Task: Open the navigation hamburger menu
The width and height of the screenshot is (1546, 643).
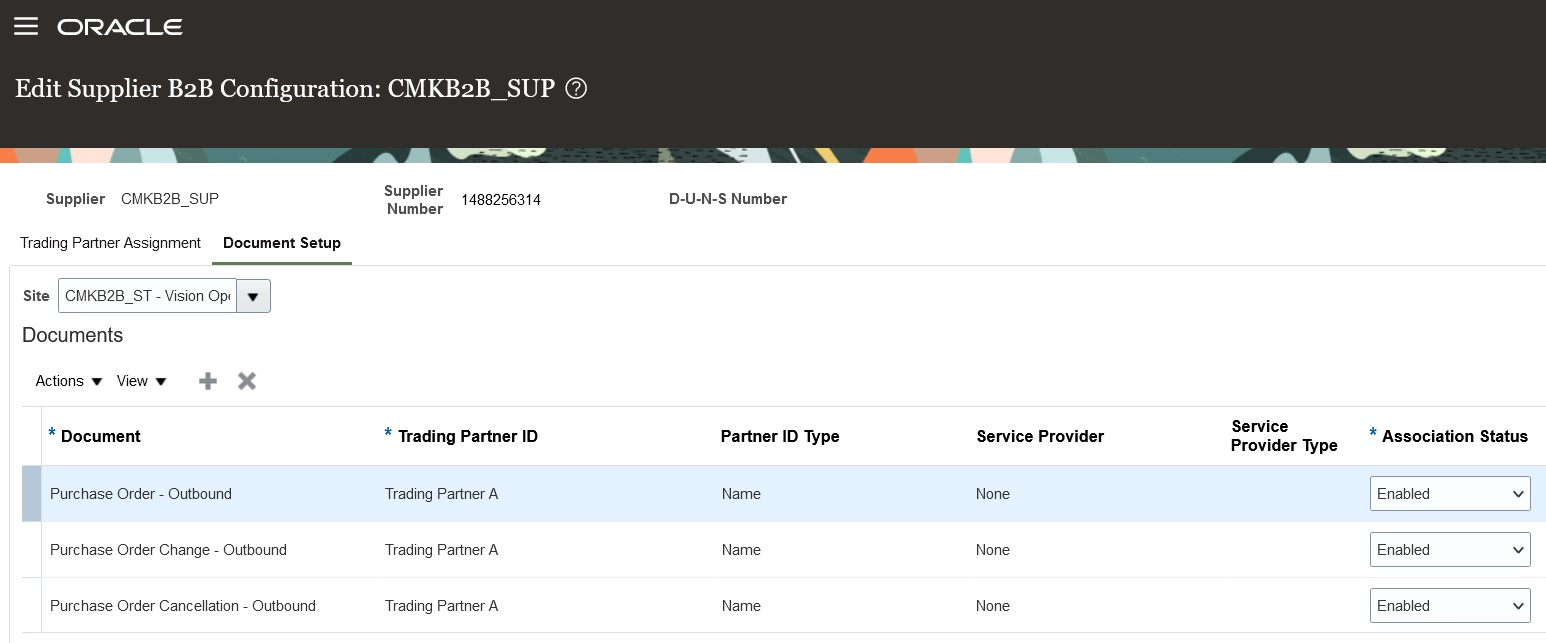Action: 26,26
